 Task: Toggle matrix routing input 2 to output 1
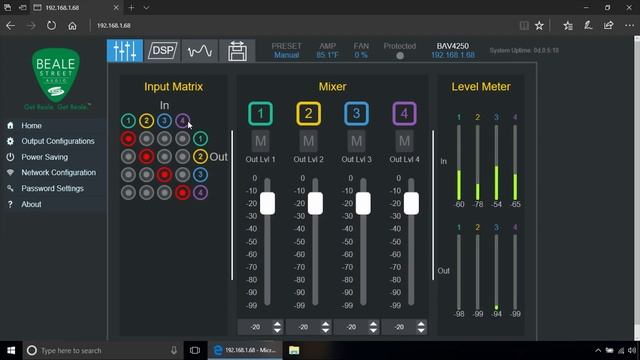click(x=146, y=139)
